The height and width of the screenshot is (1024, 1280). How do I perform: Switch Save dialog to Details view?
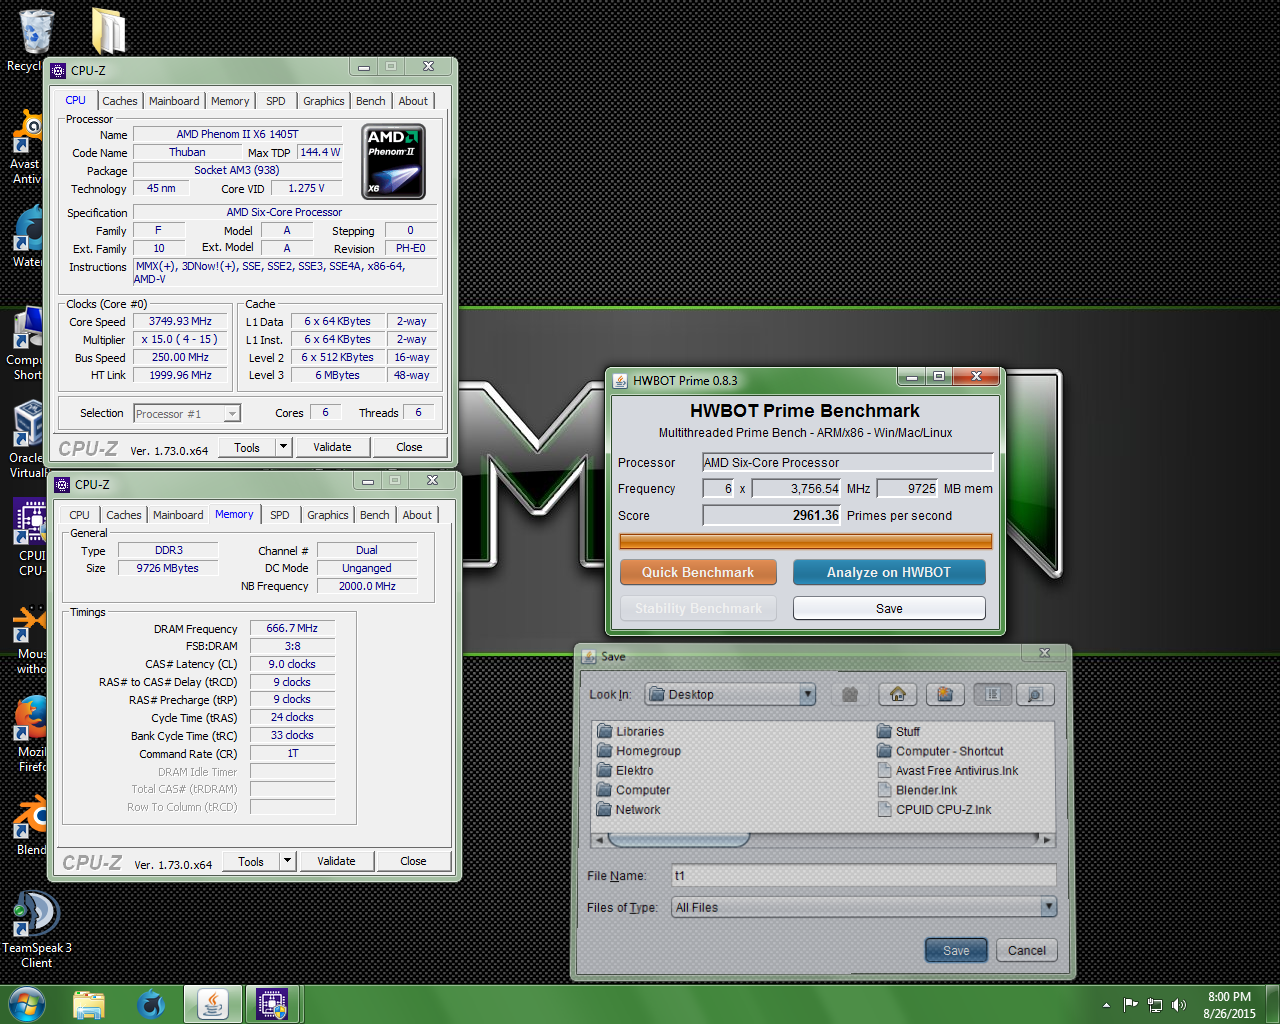tap(1035, 694)
